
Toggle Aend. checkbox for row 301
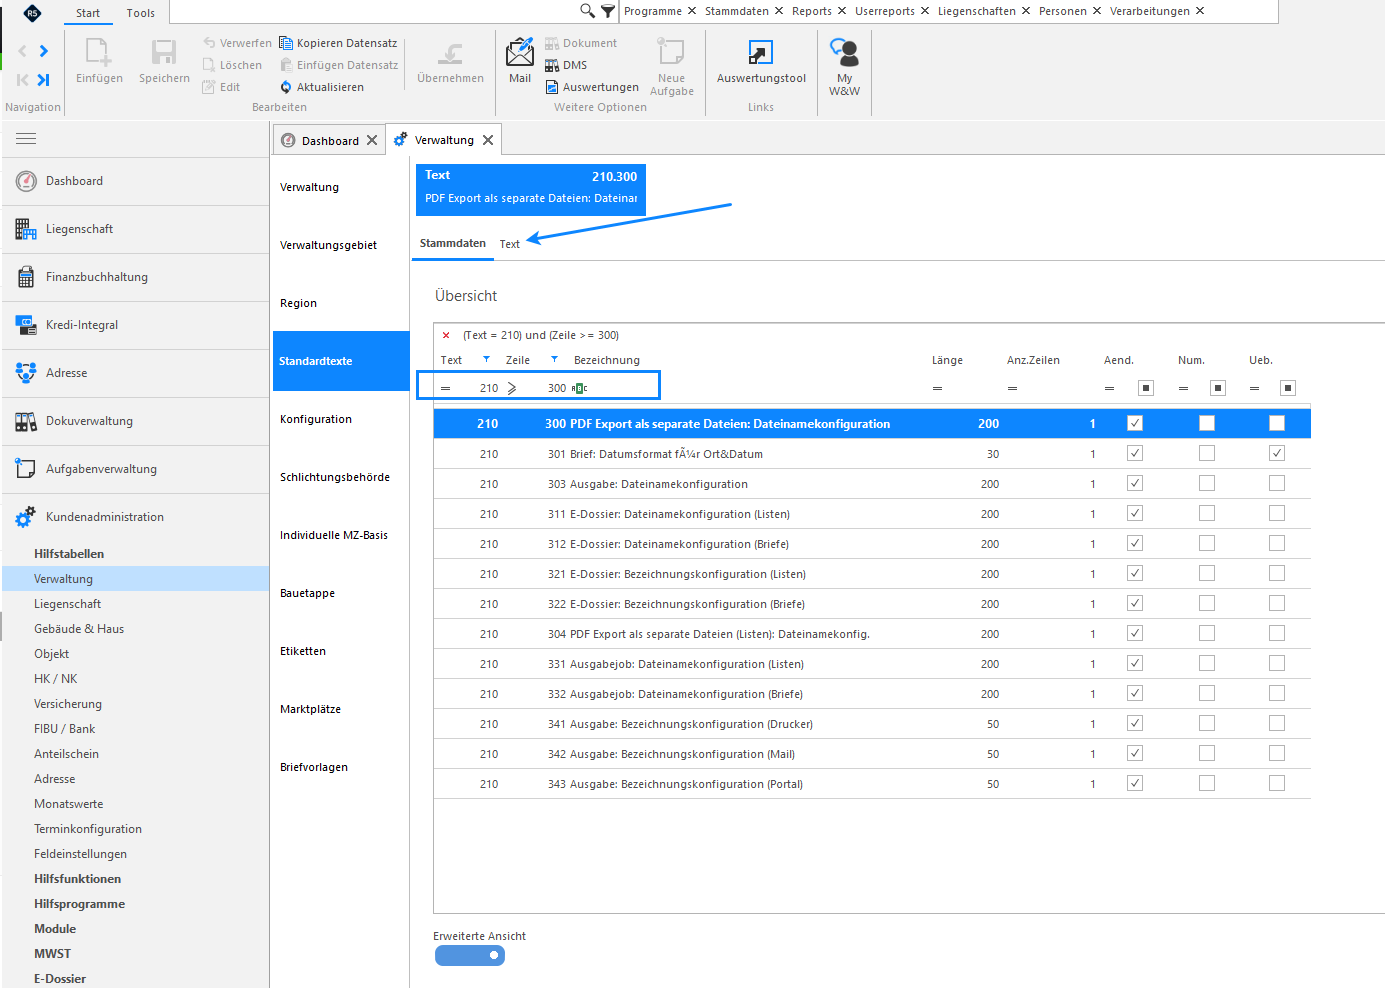pos(1135,453)
